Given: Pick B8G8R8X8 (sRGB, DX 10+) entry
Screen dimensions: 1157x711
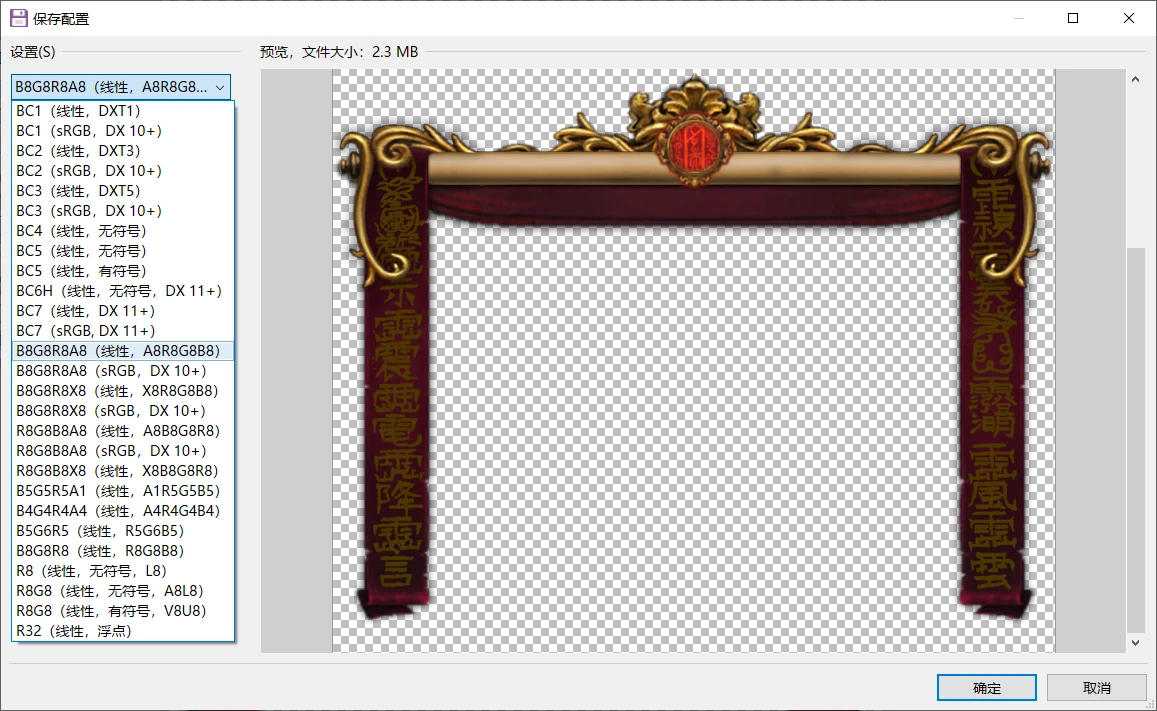Looking at the screenshot, I should [x=123, y=410].
